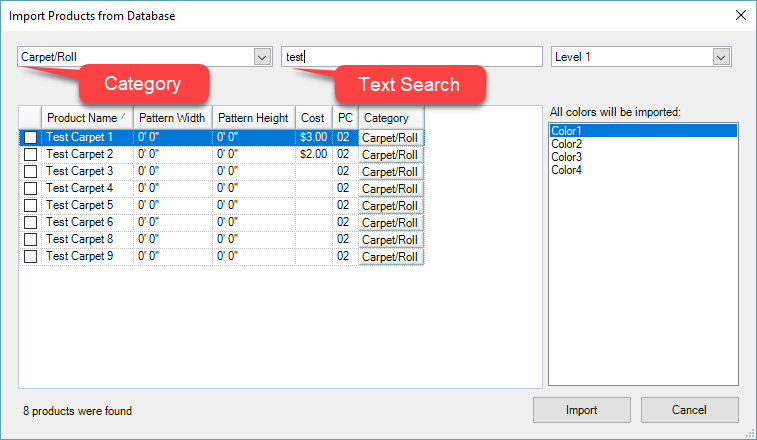
Task: Click the PC value 02 for Test Carpet 4
Action: (343, 188)
